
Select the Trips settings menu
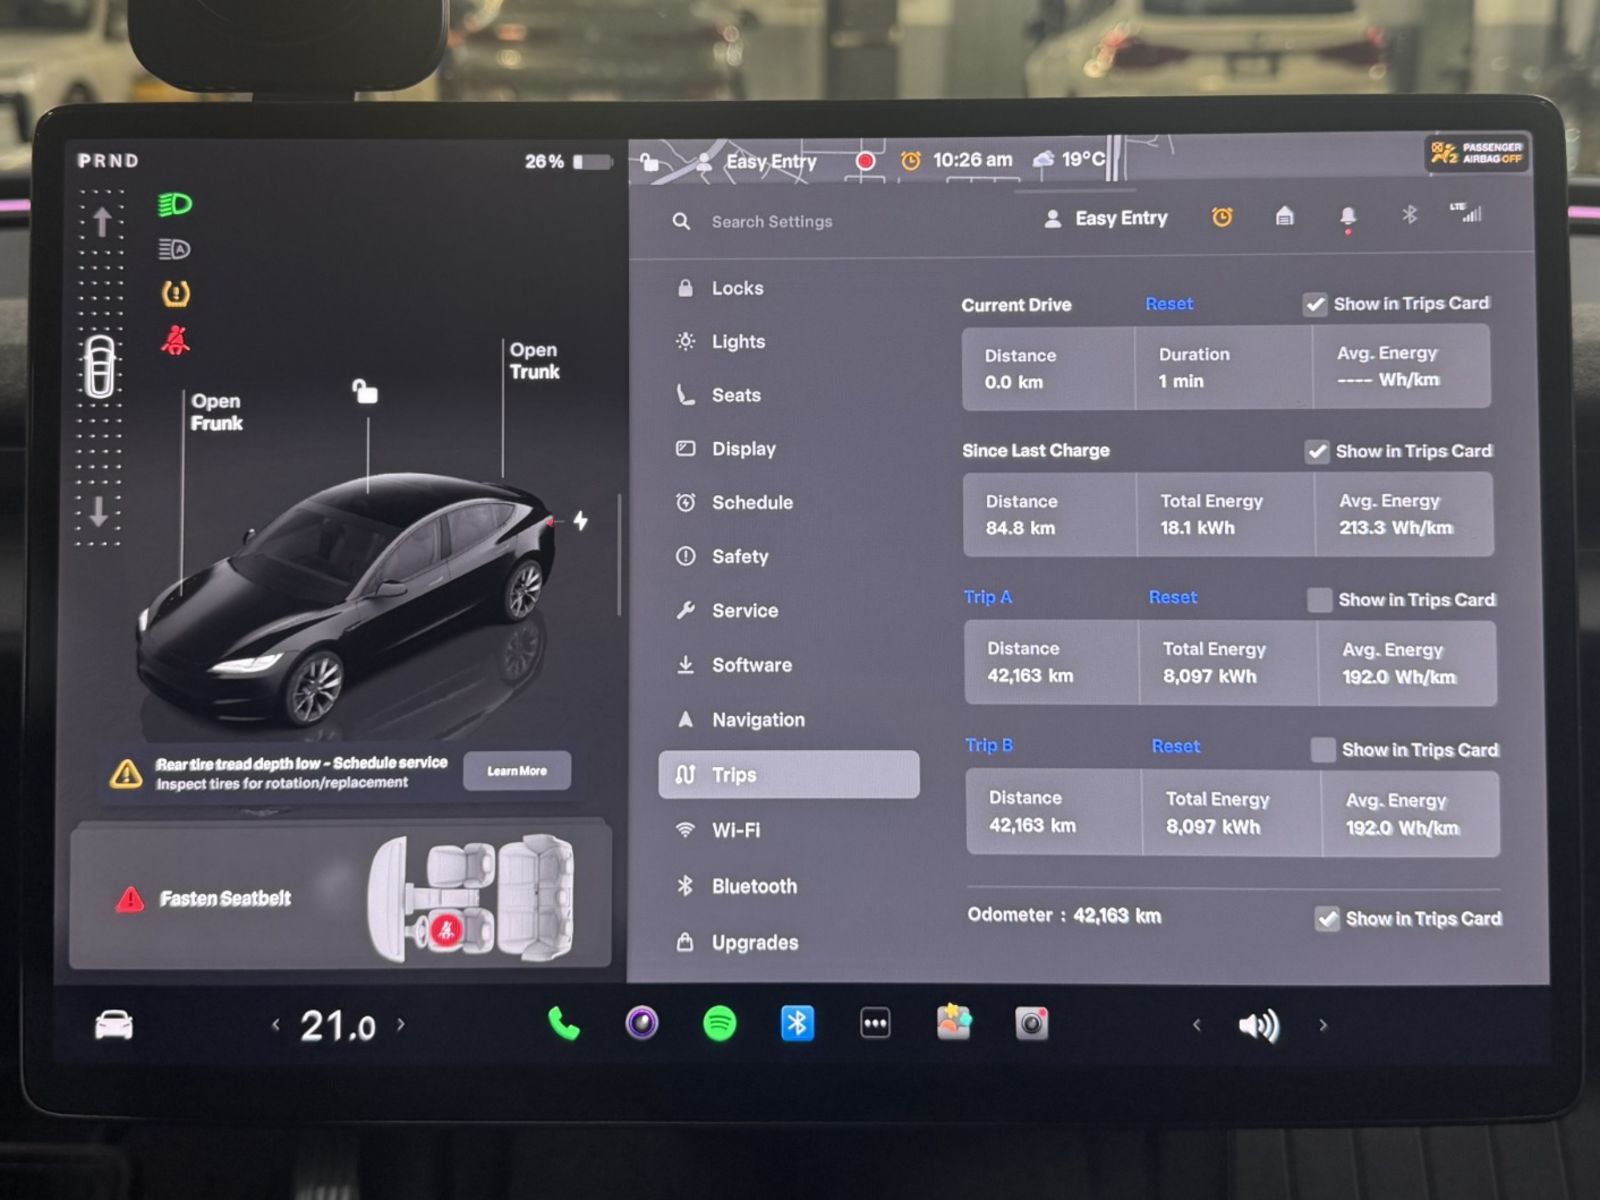coord(789,775)
